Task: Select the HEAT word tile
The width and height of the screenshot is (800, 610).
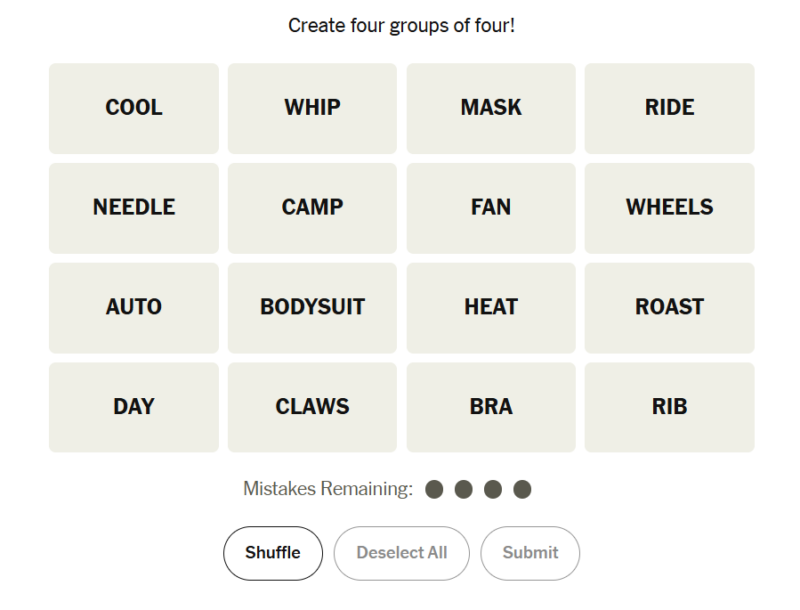Action: (x=491, y=307)
